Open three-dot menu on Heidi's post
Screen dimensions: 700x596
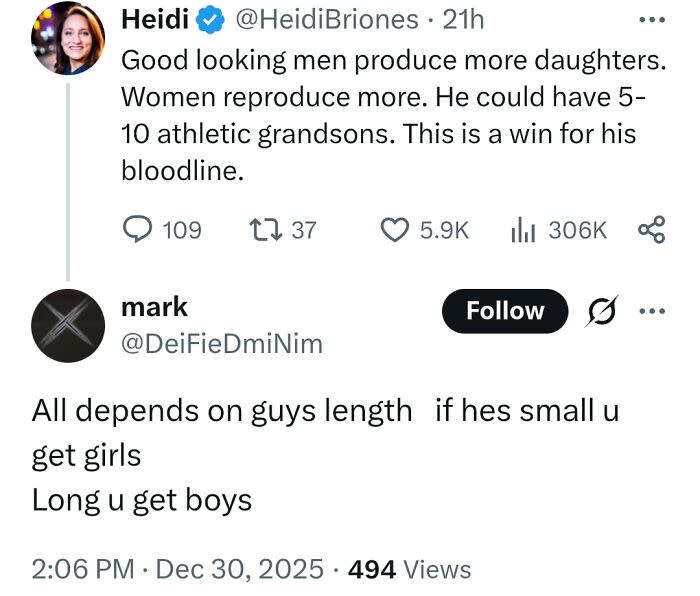651,19
